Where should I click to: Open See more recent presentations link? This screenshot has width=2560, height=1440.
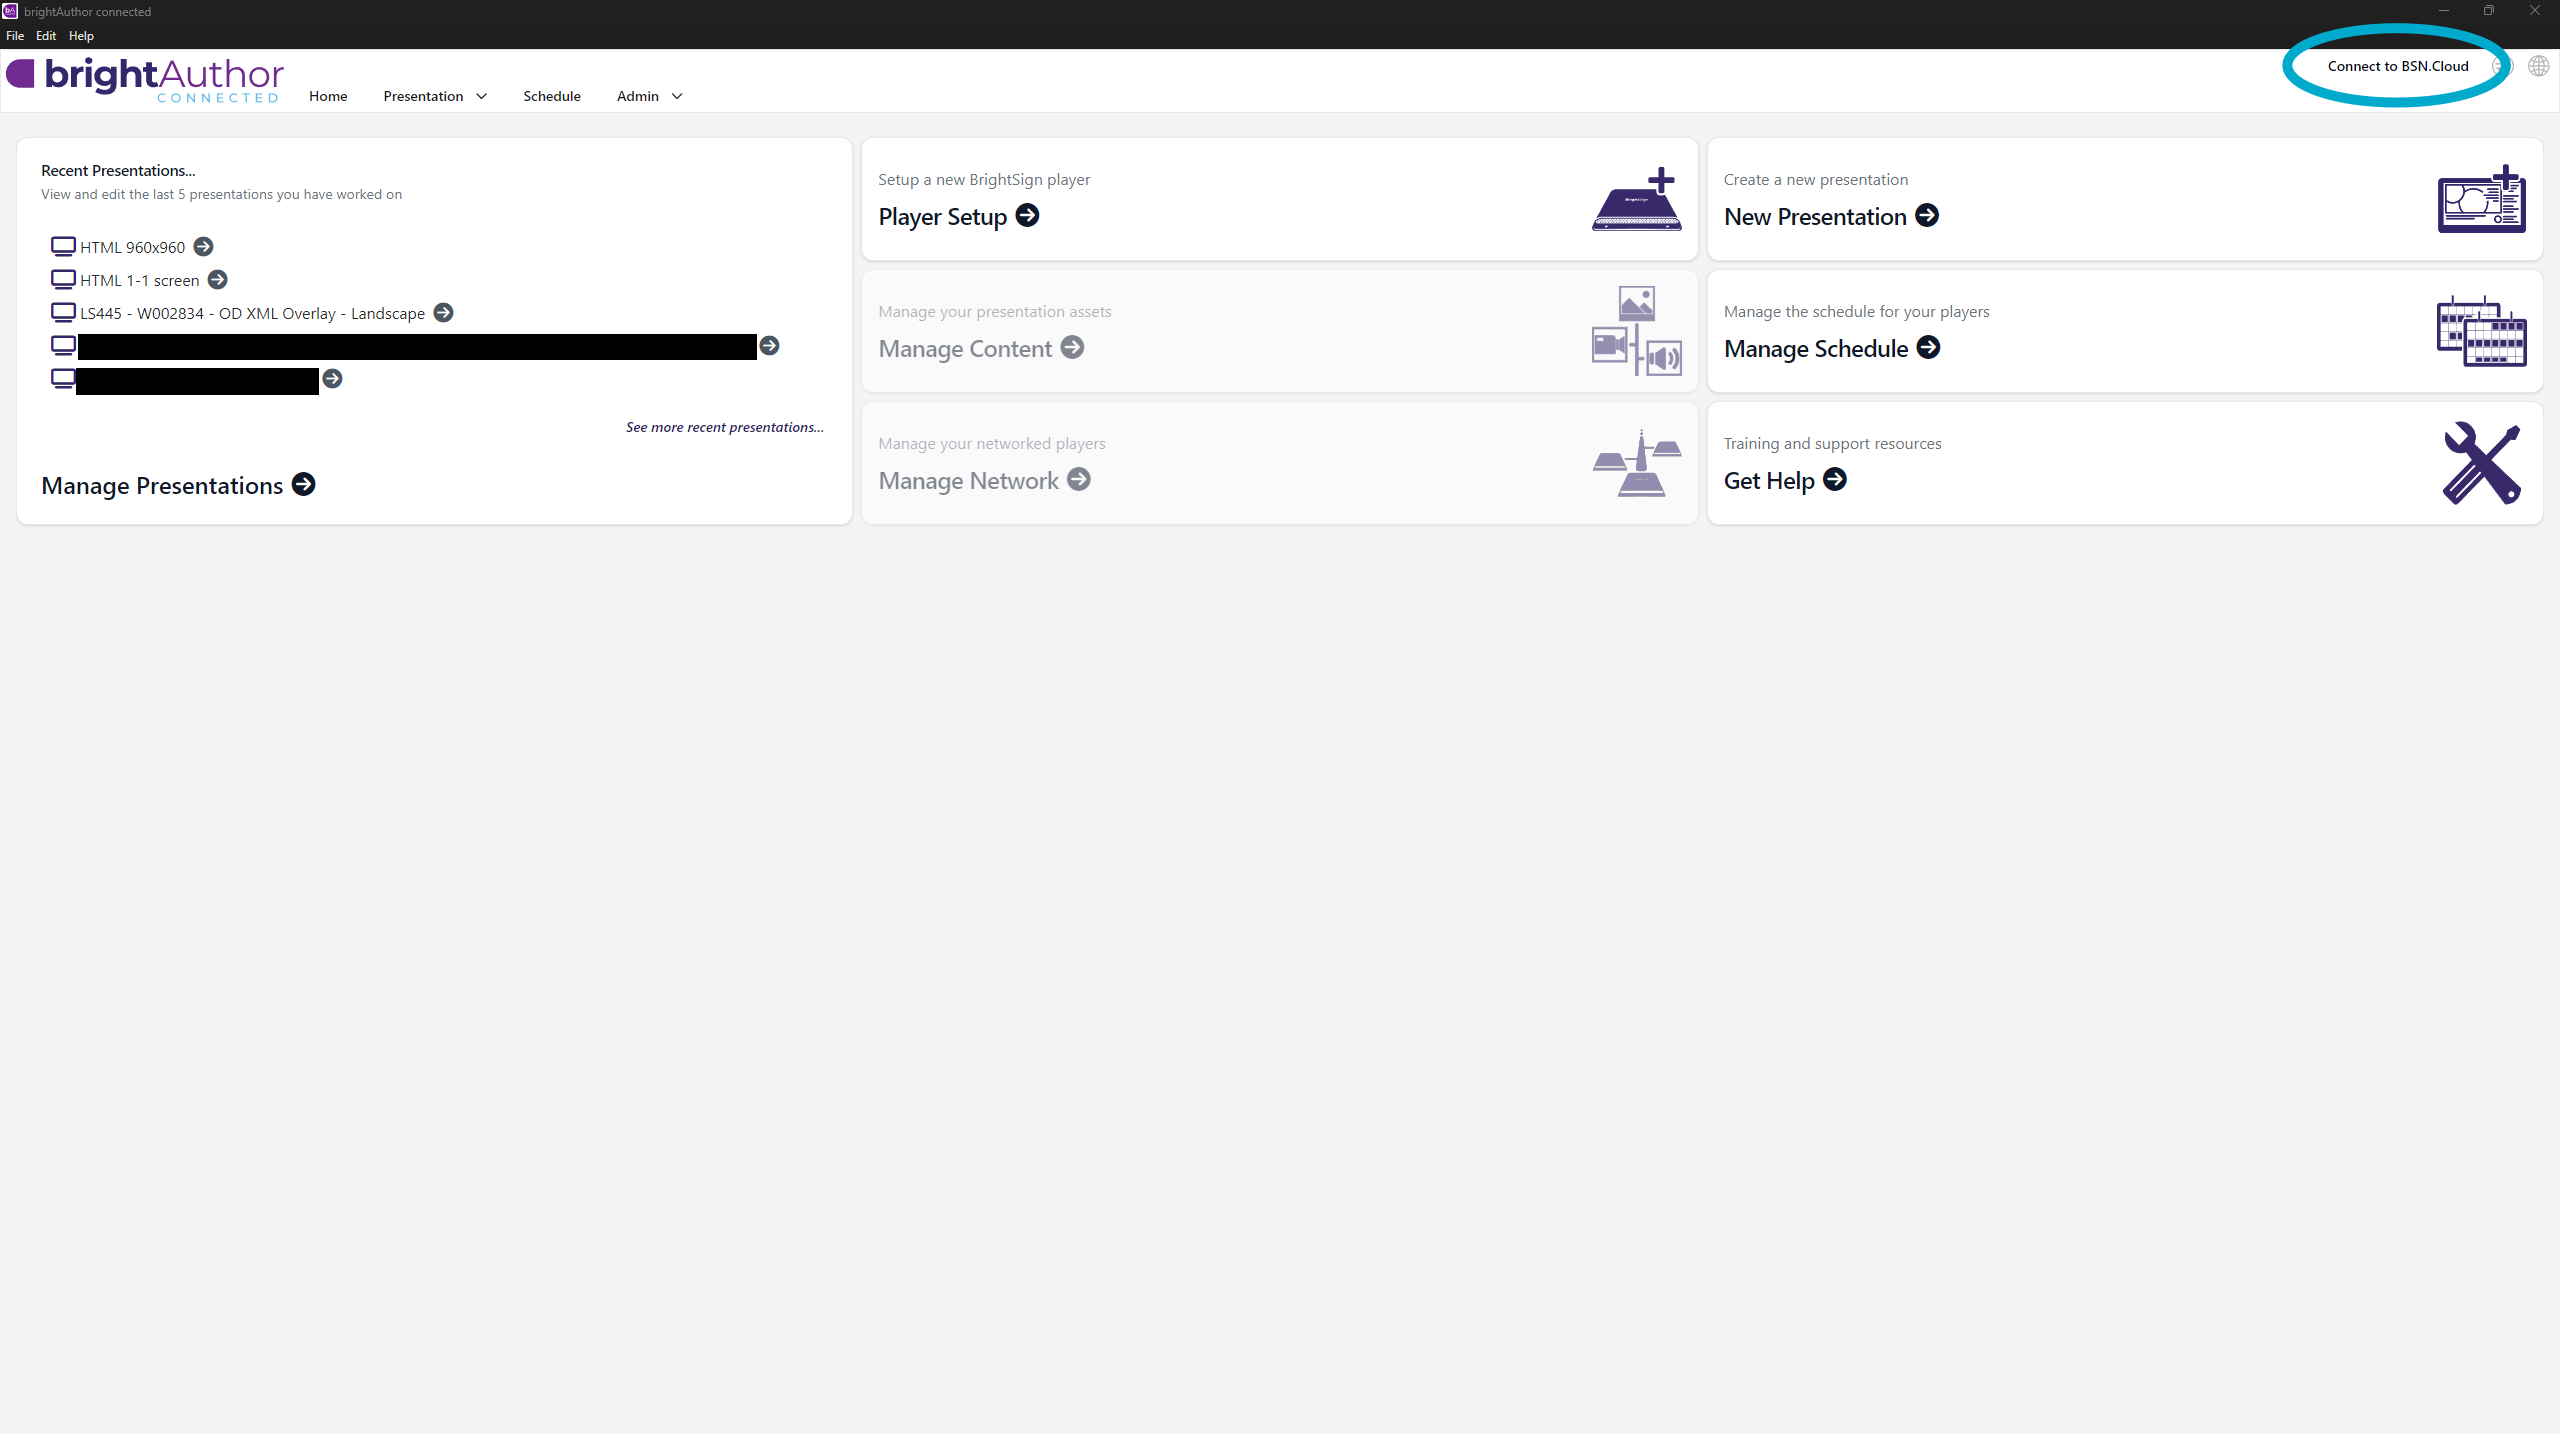724,427
